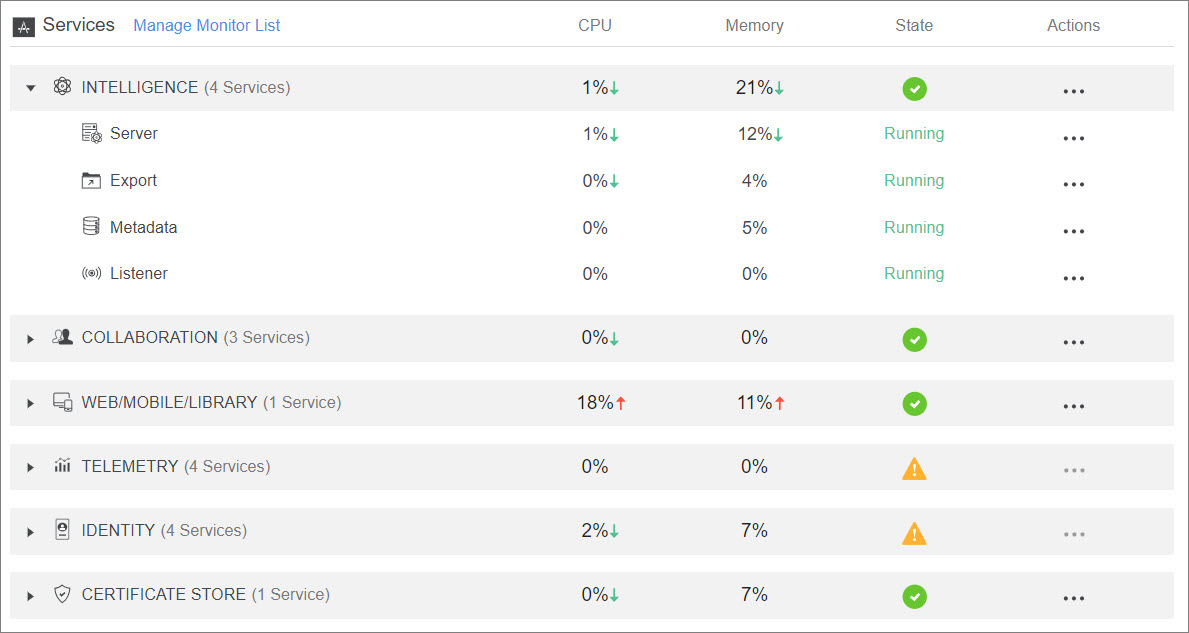Click the Server service icon

pos(92,133)
